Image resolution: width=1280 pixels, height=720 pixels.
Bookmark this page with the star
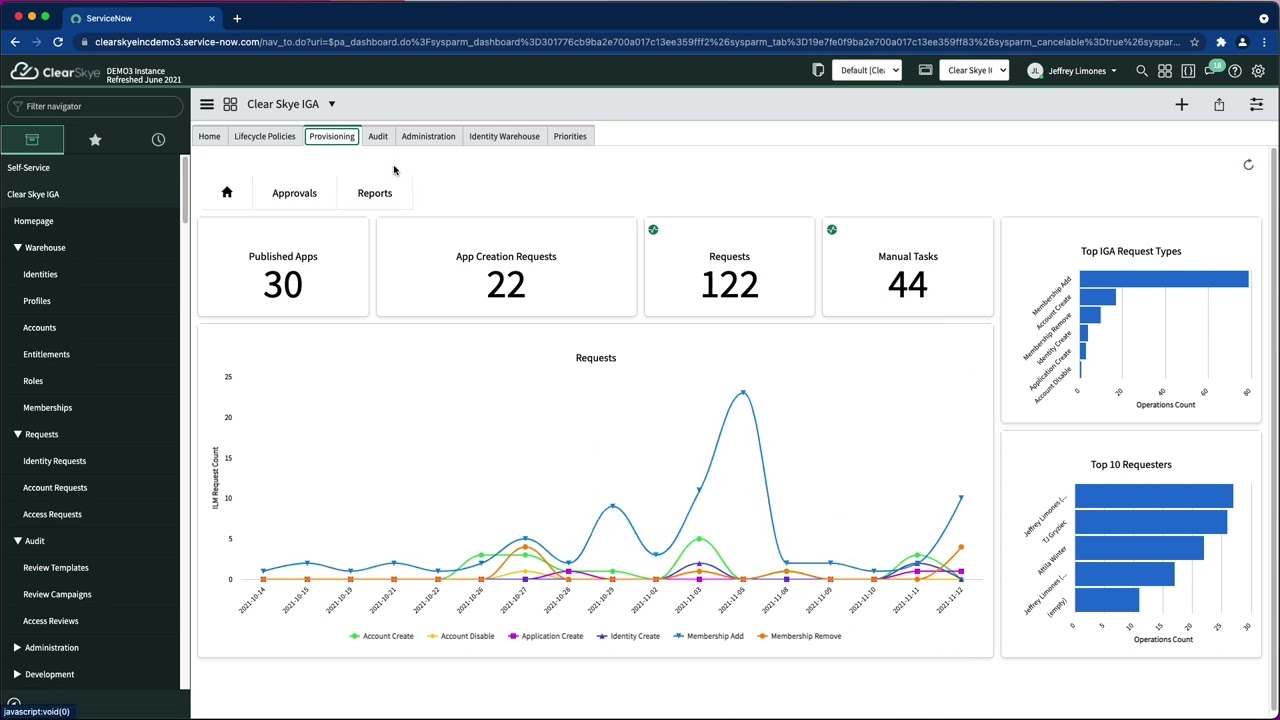[1194, 42]
